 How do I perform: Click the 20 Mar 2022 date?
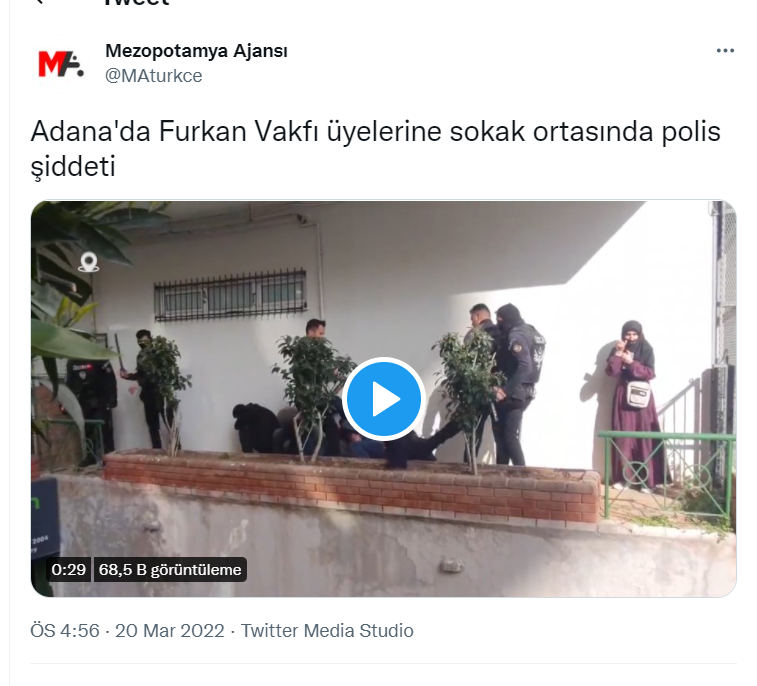click(169, 630)
